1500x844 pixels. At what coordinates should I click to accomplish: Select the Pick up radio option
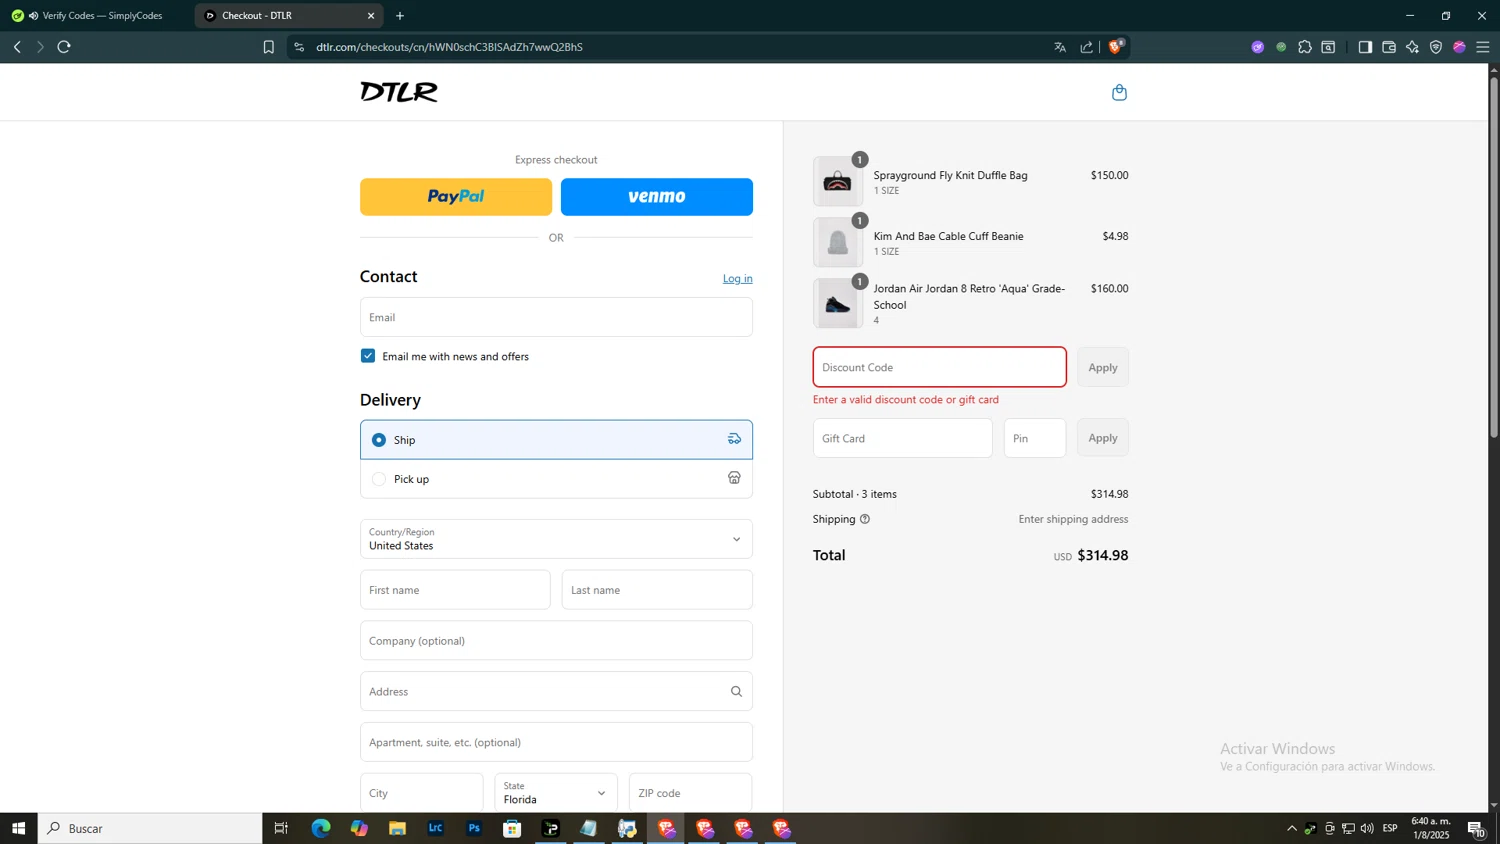coord(379,479)
